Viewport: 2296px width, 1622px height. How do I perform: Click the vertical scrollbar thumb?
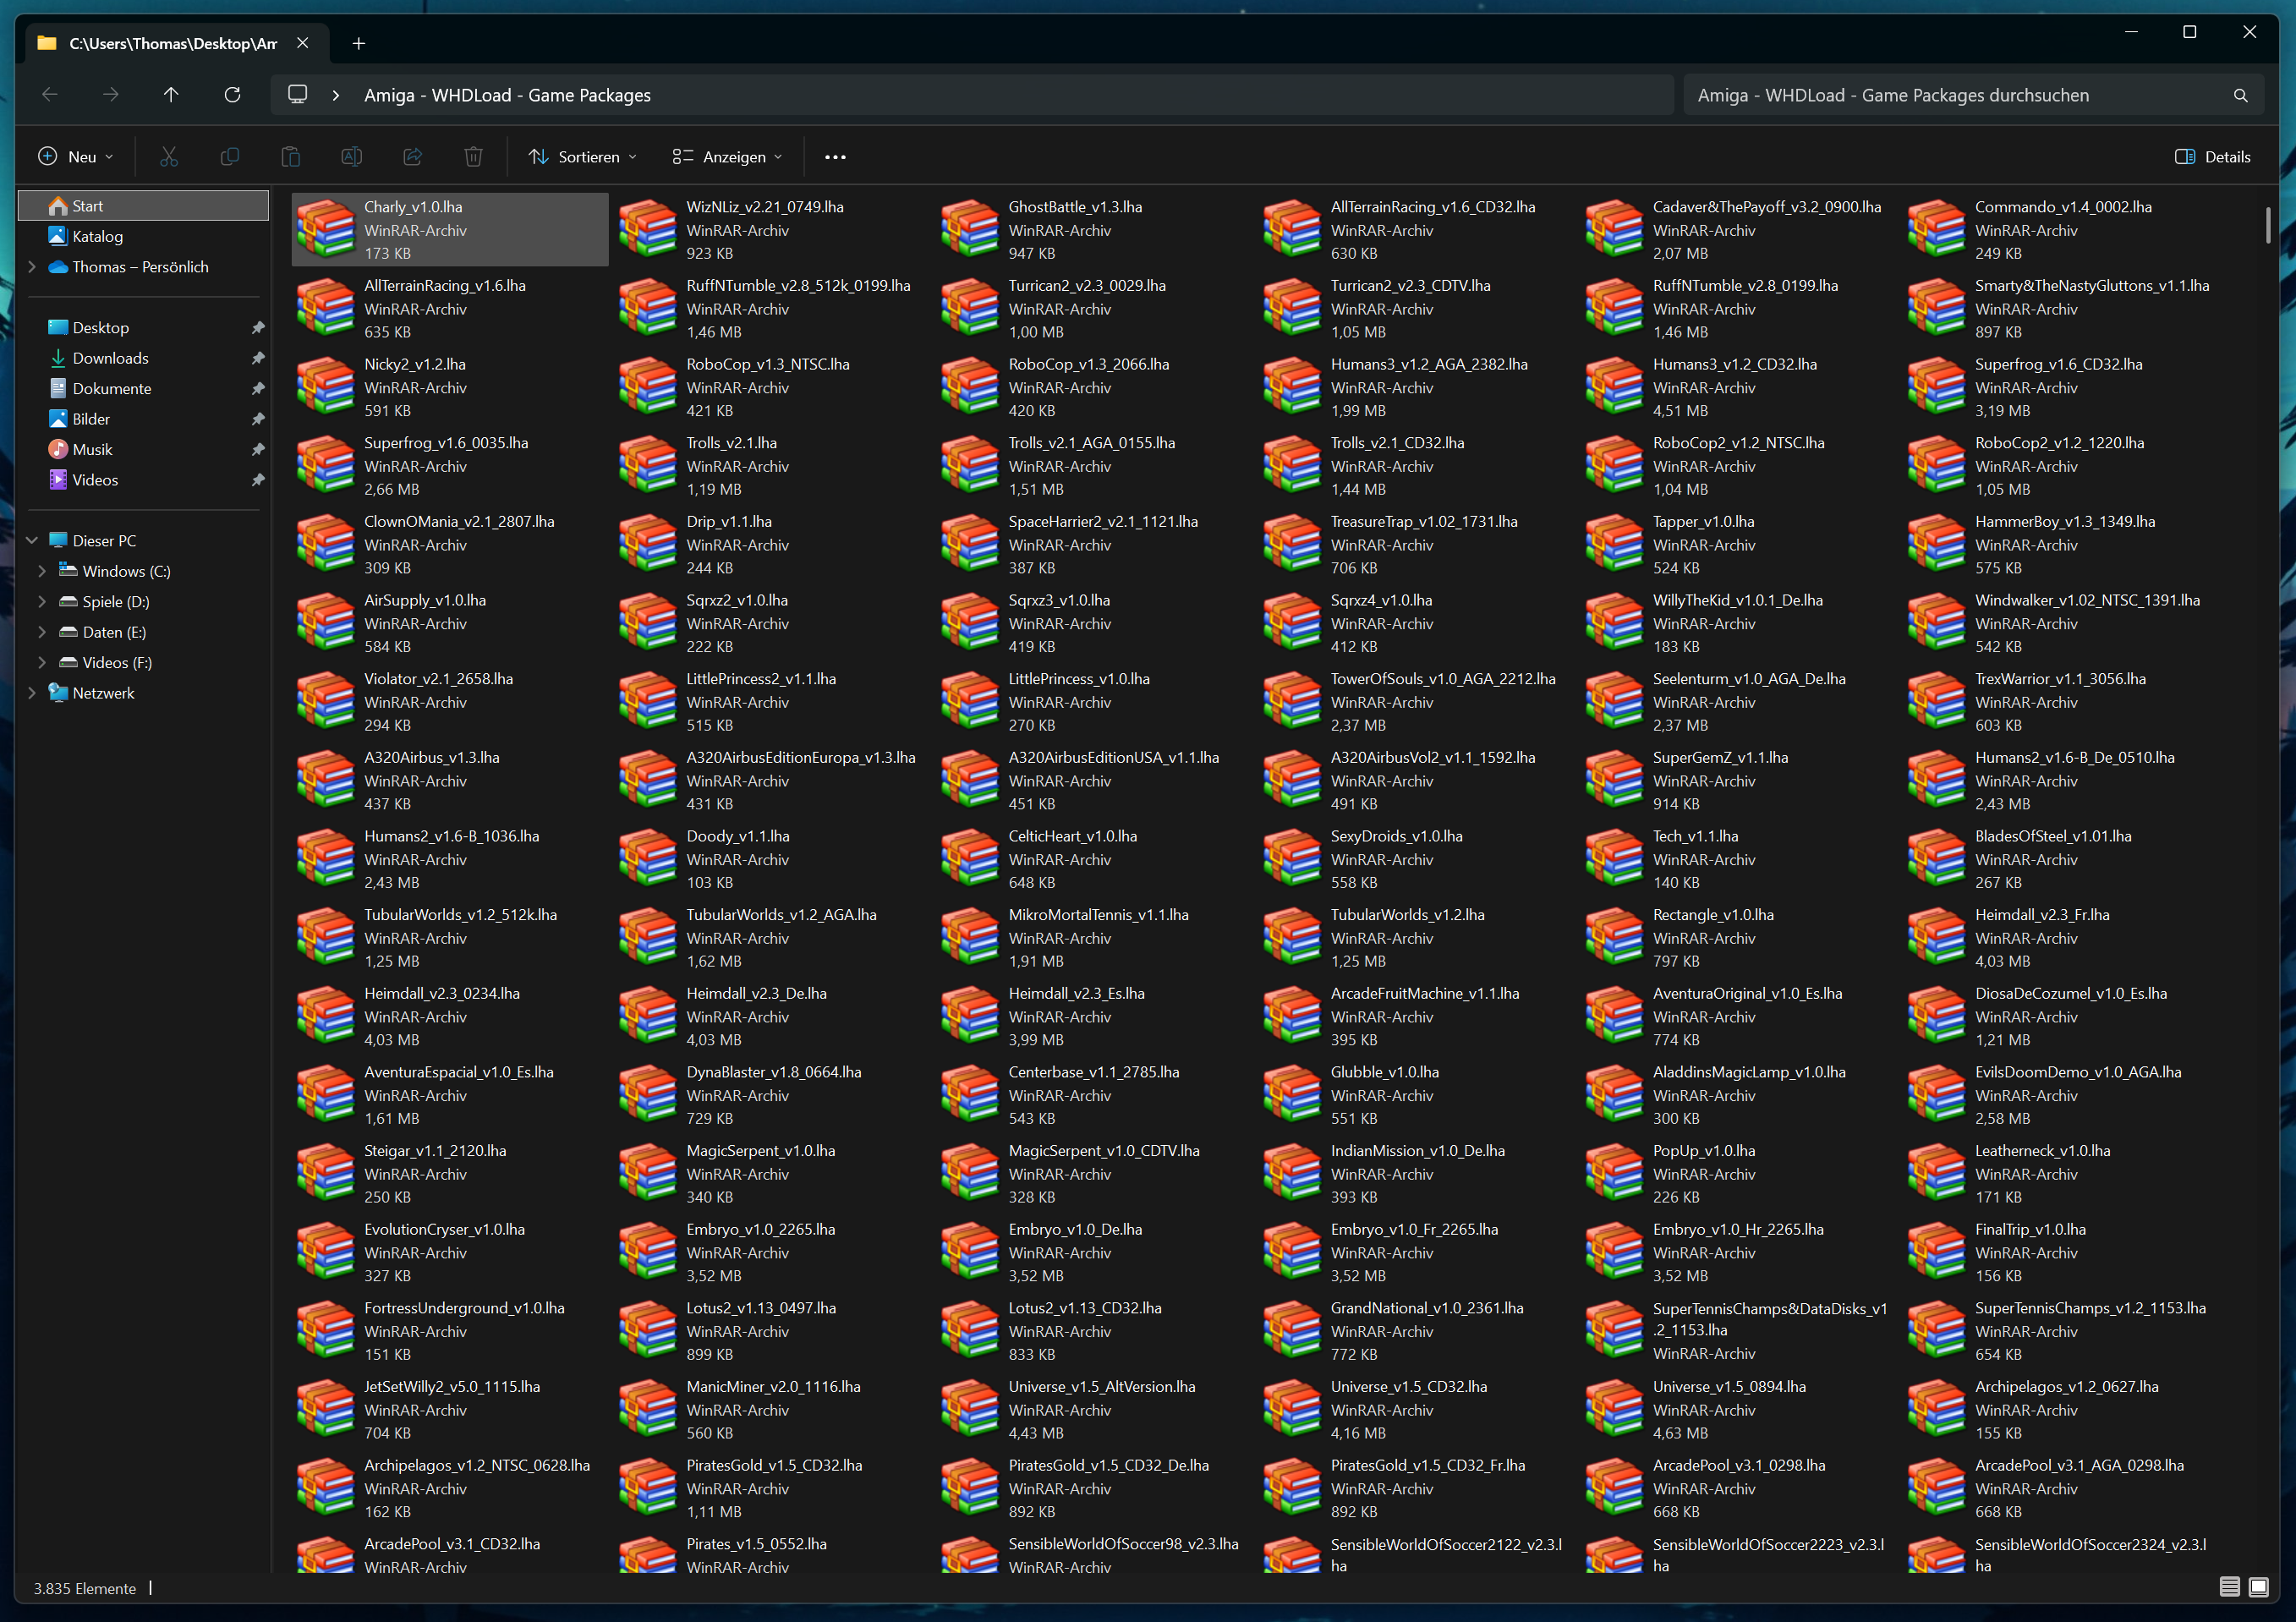tap(2266, 225)
